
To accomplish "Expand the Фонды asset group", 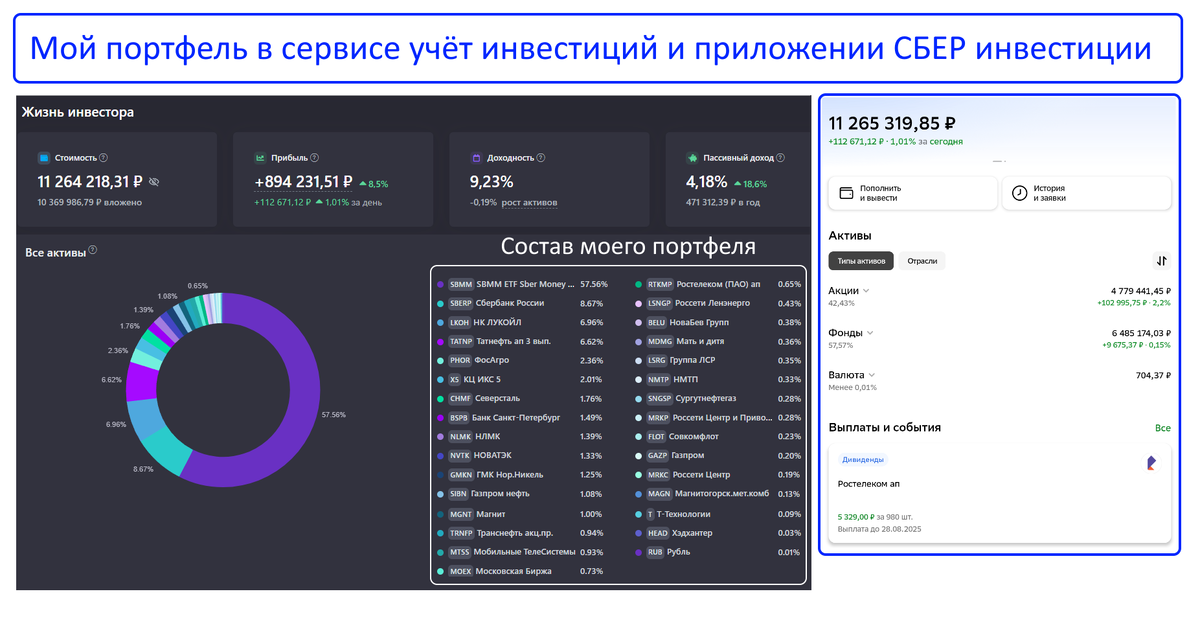I will pyautogui.click(x=870, y=333).
